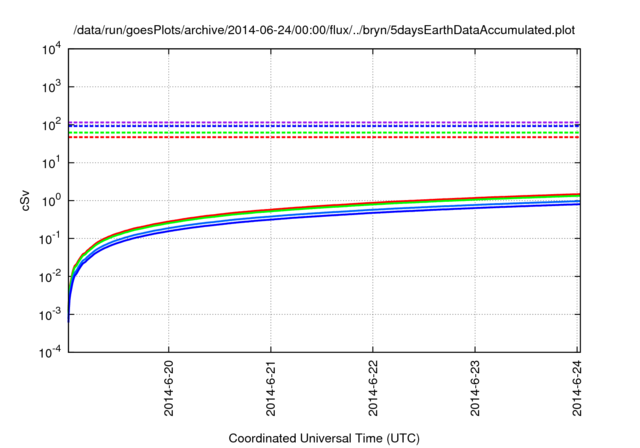Click the cSv y-axis unit label

tap(25, 201)
